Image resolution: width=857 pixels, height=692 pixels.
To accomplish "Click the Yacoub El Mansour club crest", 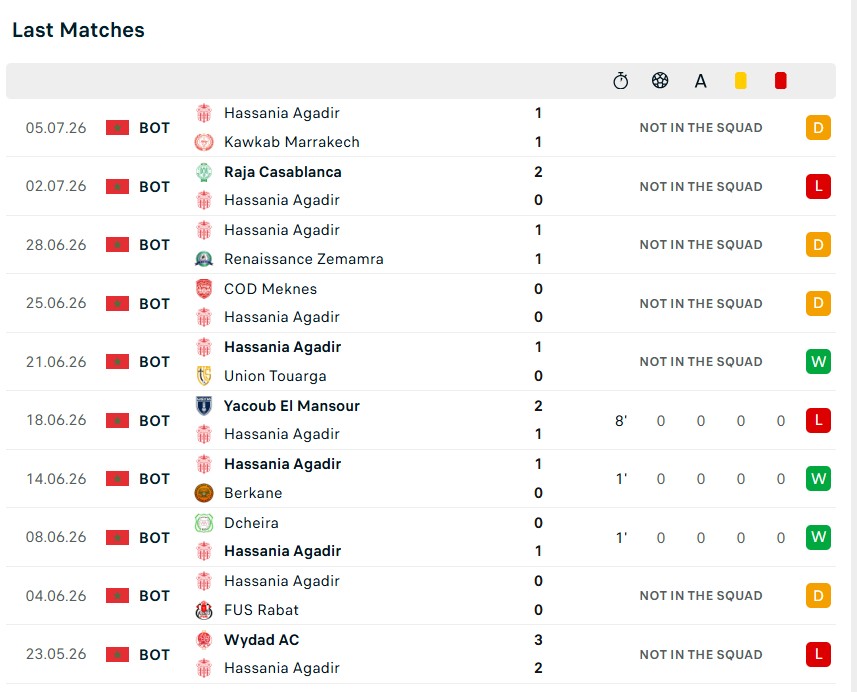I will [x=204, y=406].
